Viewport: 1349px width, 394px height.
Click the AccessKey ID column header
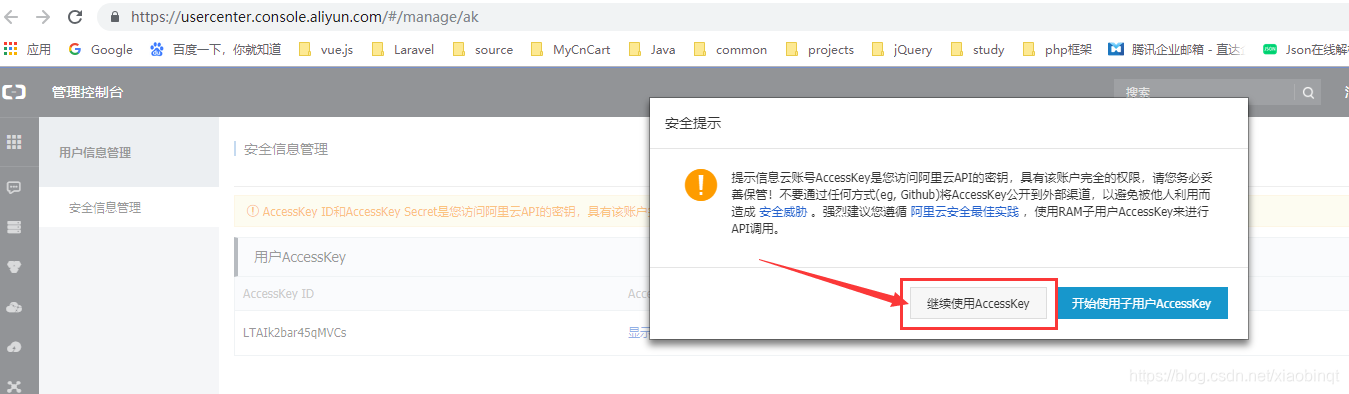278,294
